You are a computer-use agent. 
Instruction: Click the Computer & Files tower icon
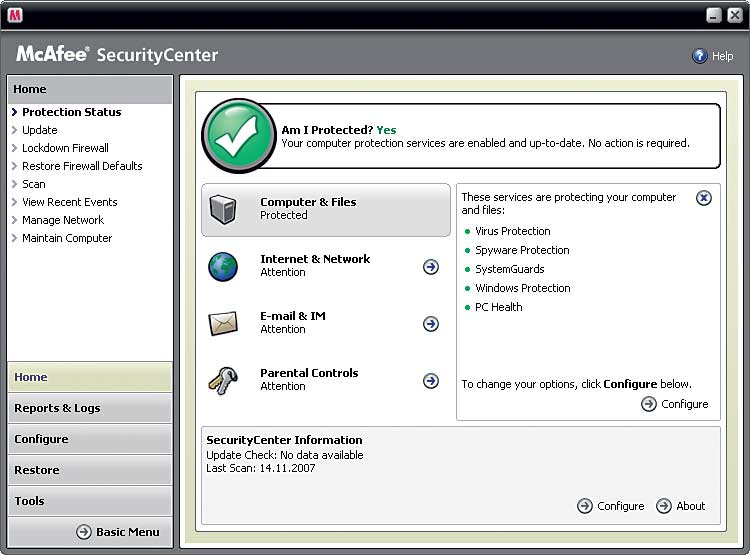click(223, 210)
